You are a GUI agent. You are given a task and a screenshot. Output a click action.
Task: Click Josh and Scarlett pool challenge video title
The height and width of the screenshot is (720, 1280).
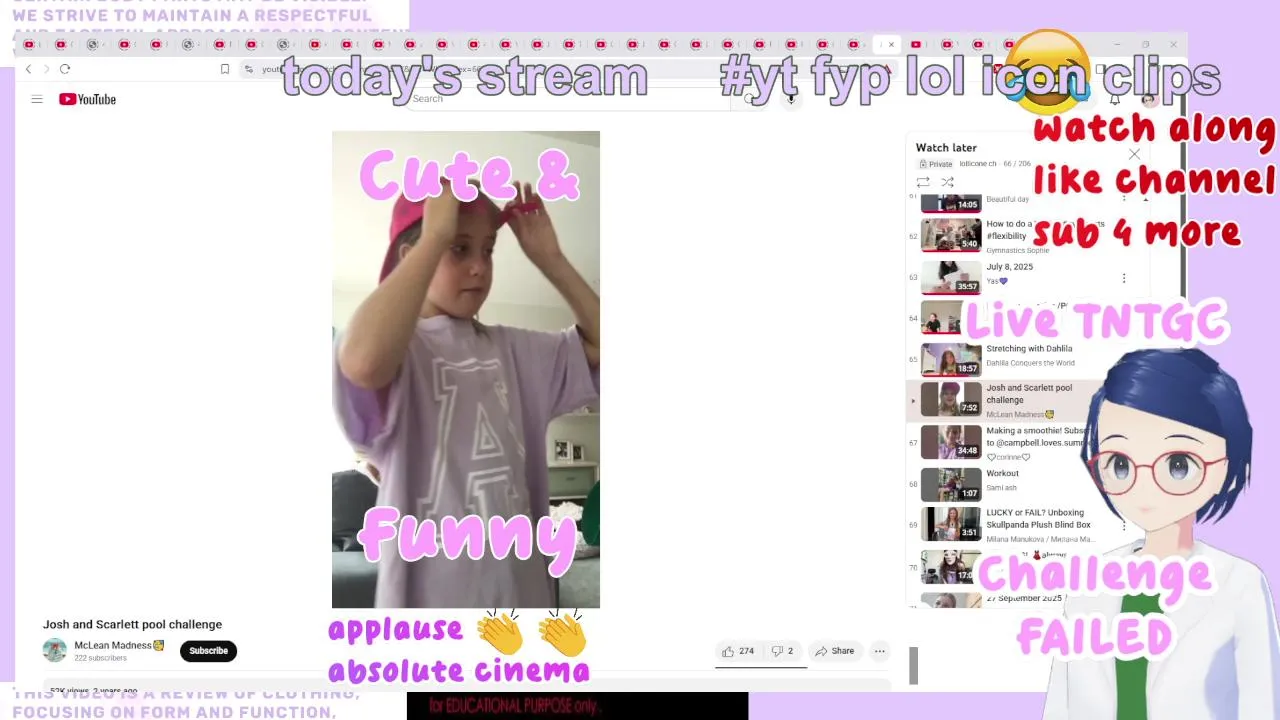coord(132,625)
